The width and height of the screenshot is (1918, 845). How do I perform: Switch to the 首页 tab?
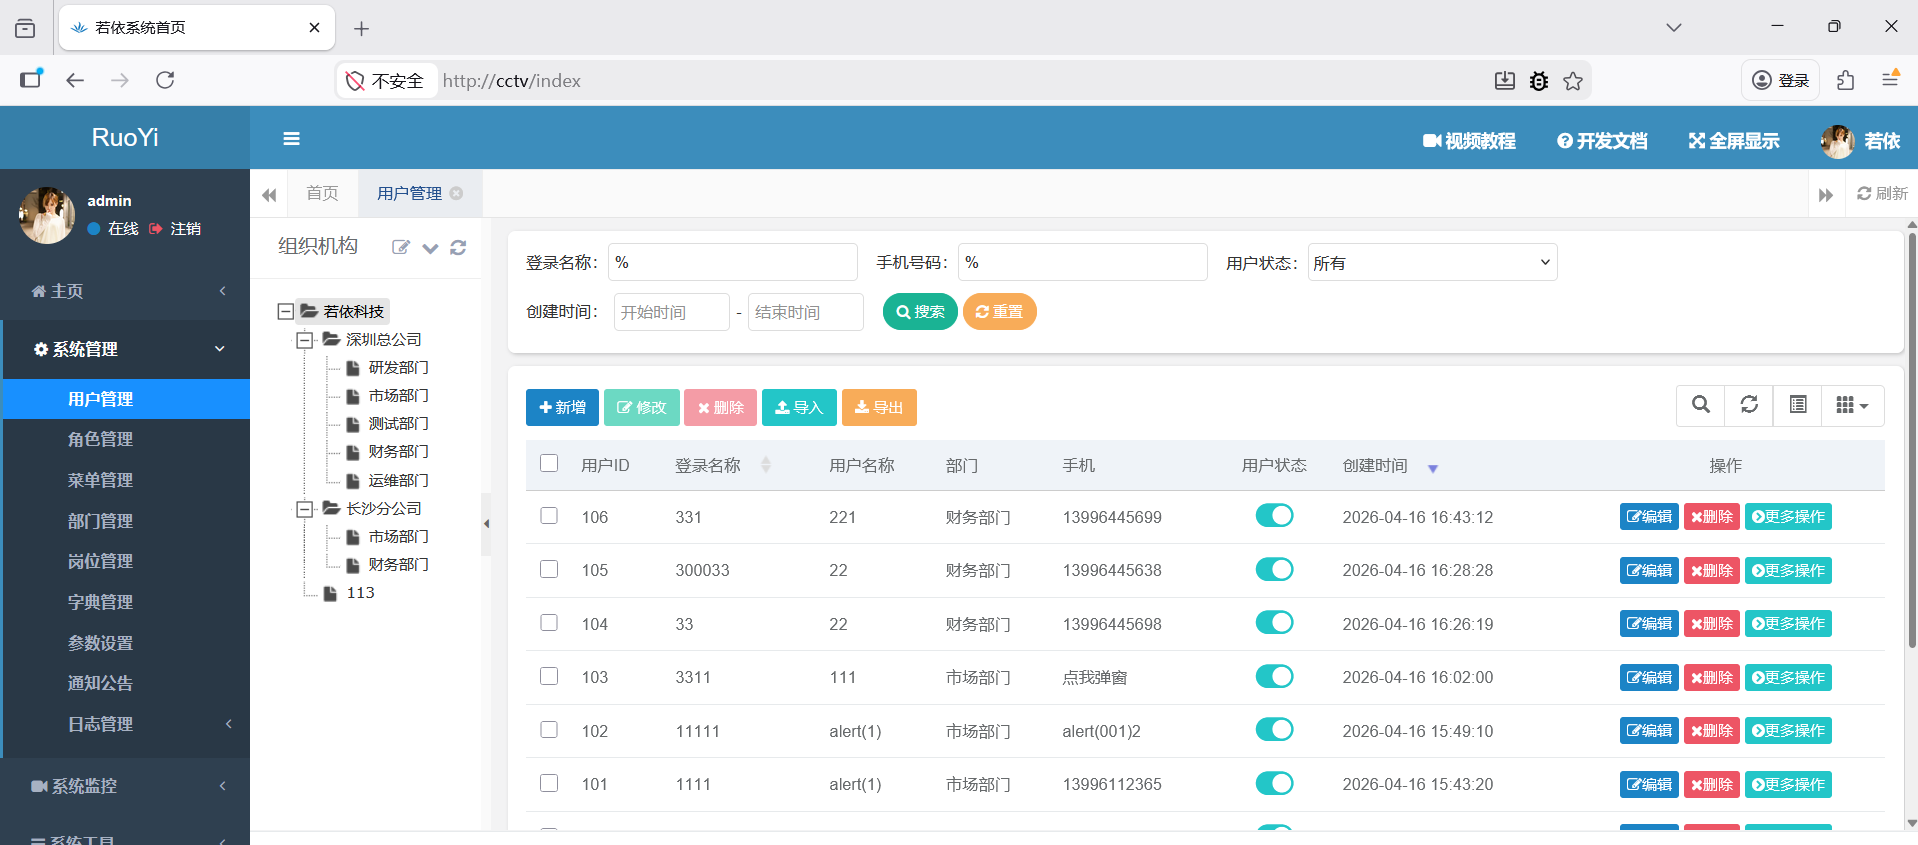coord(322,193)
